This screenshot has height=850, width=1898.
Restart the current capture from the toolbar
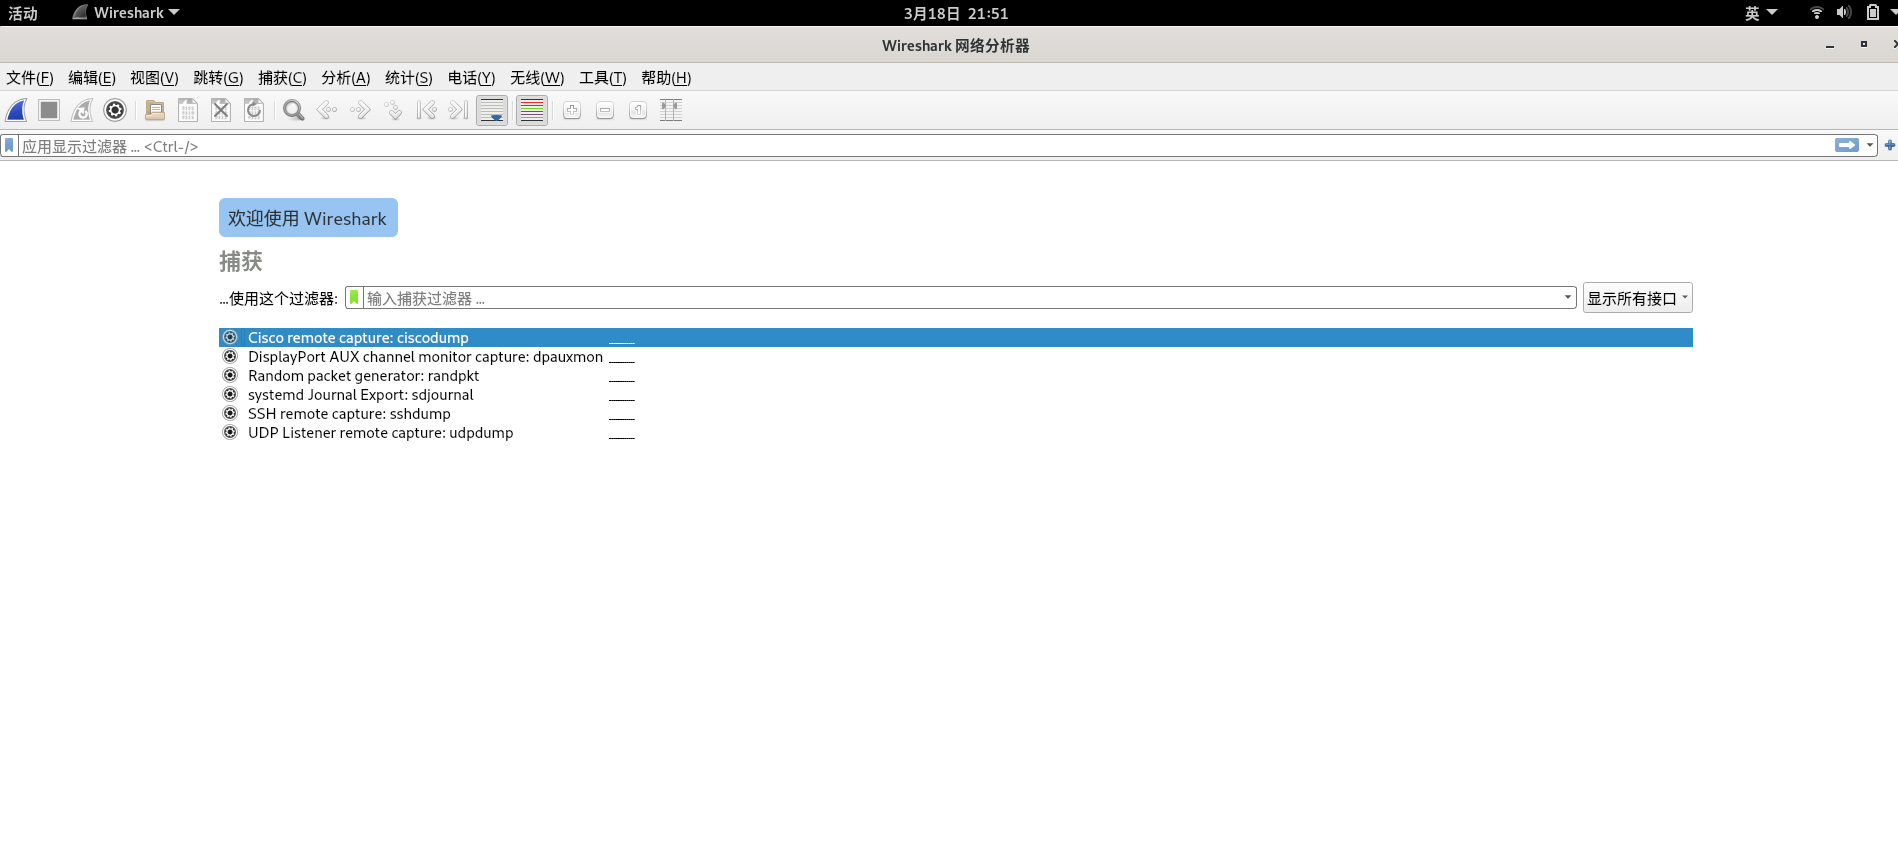pos(82,110)
